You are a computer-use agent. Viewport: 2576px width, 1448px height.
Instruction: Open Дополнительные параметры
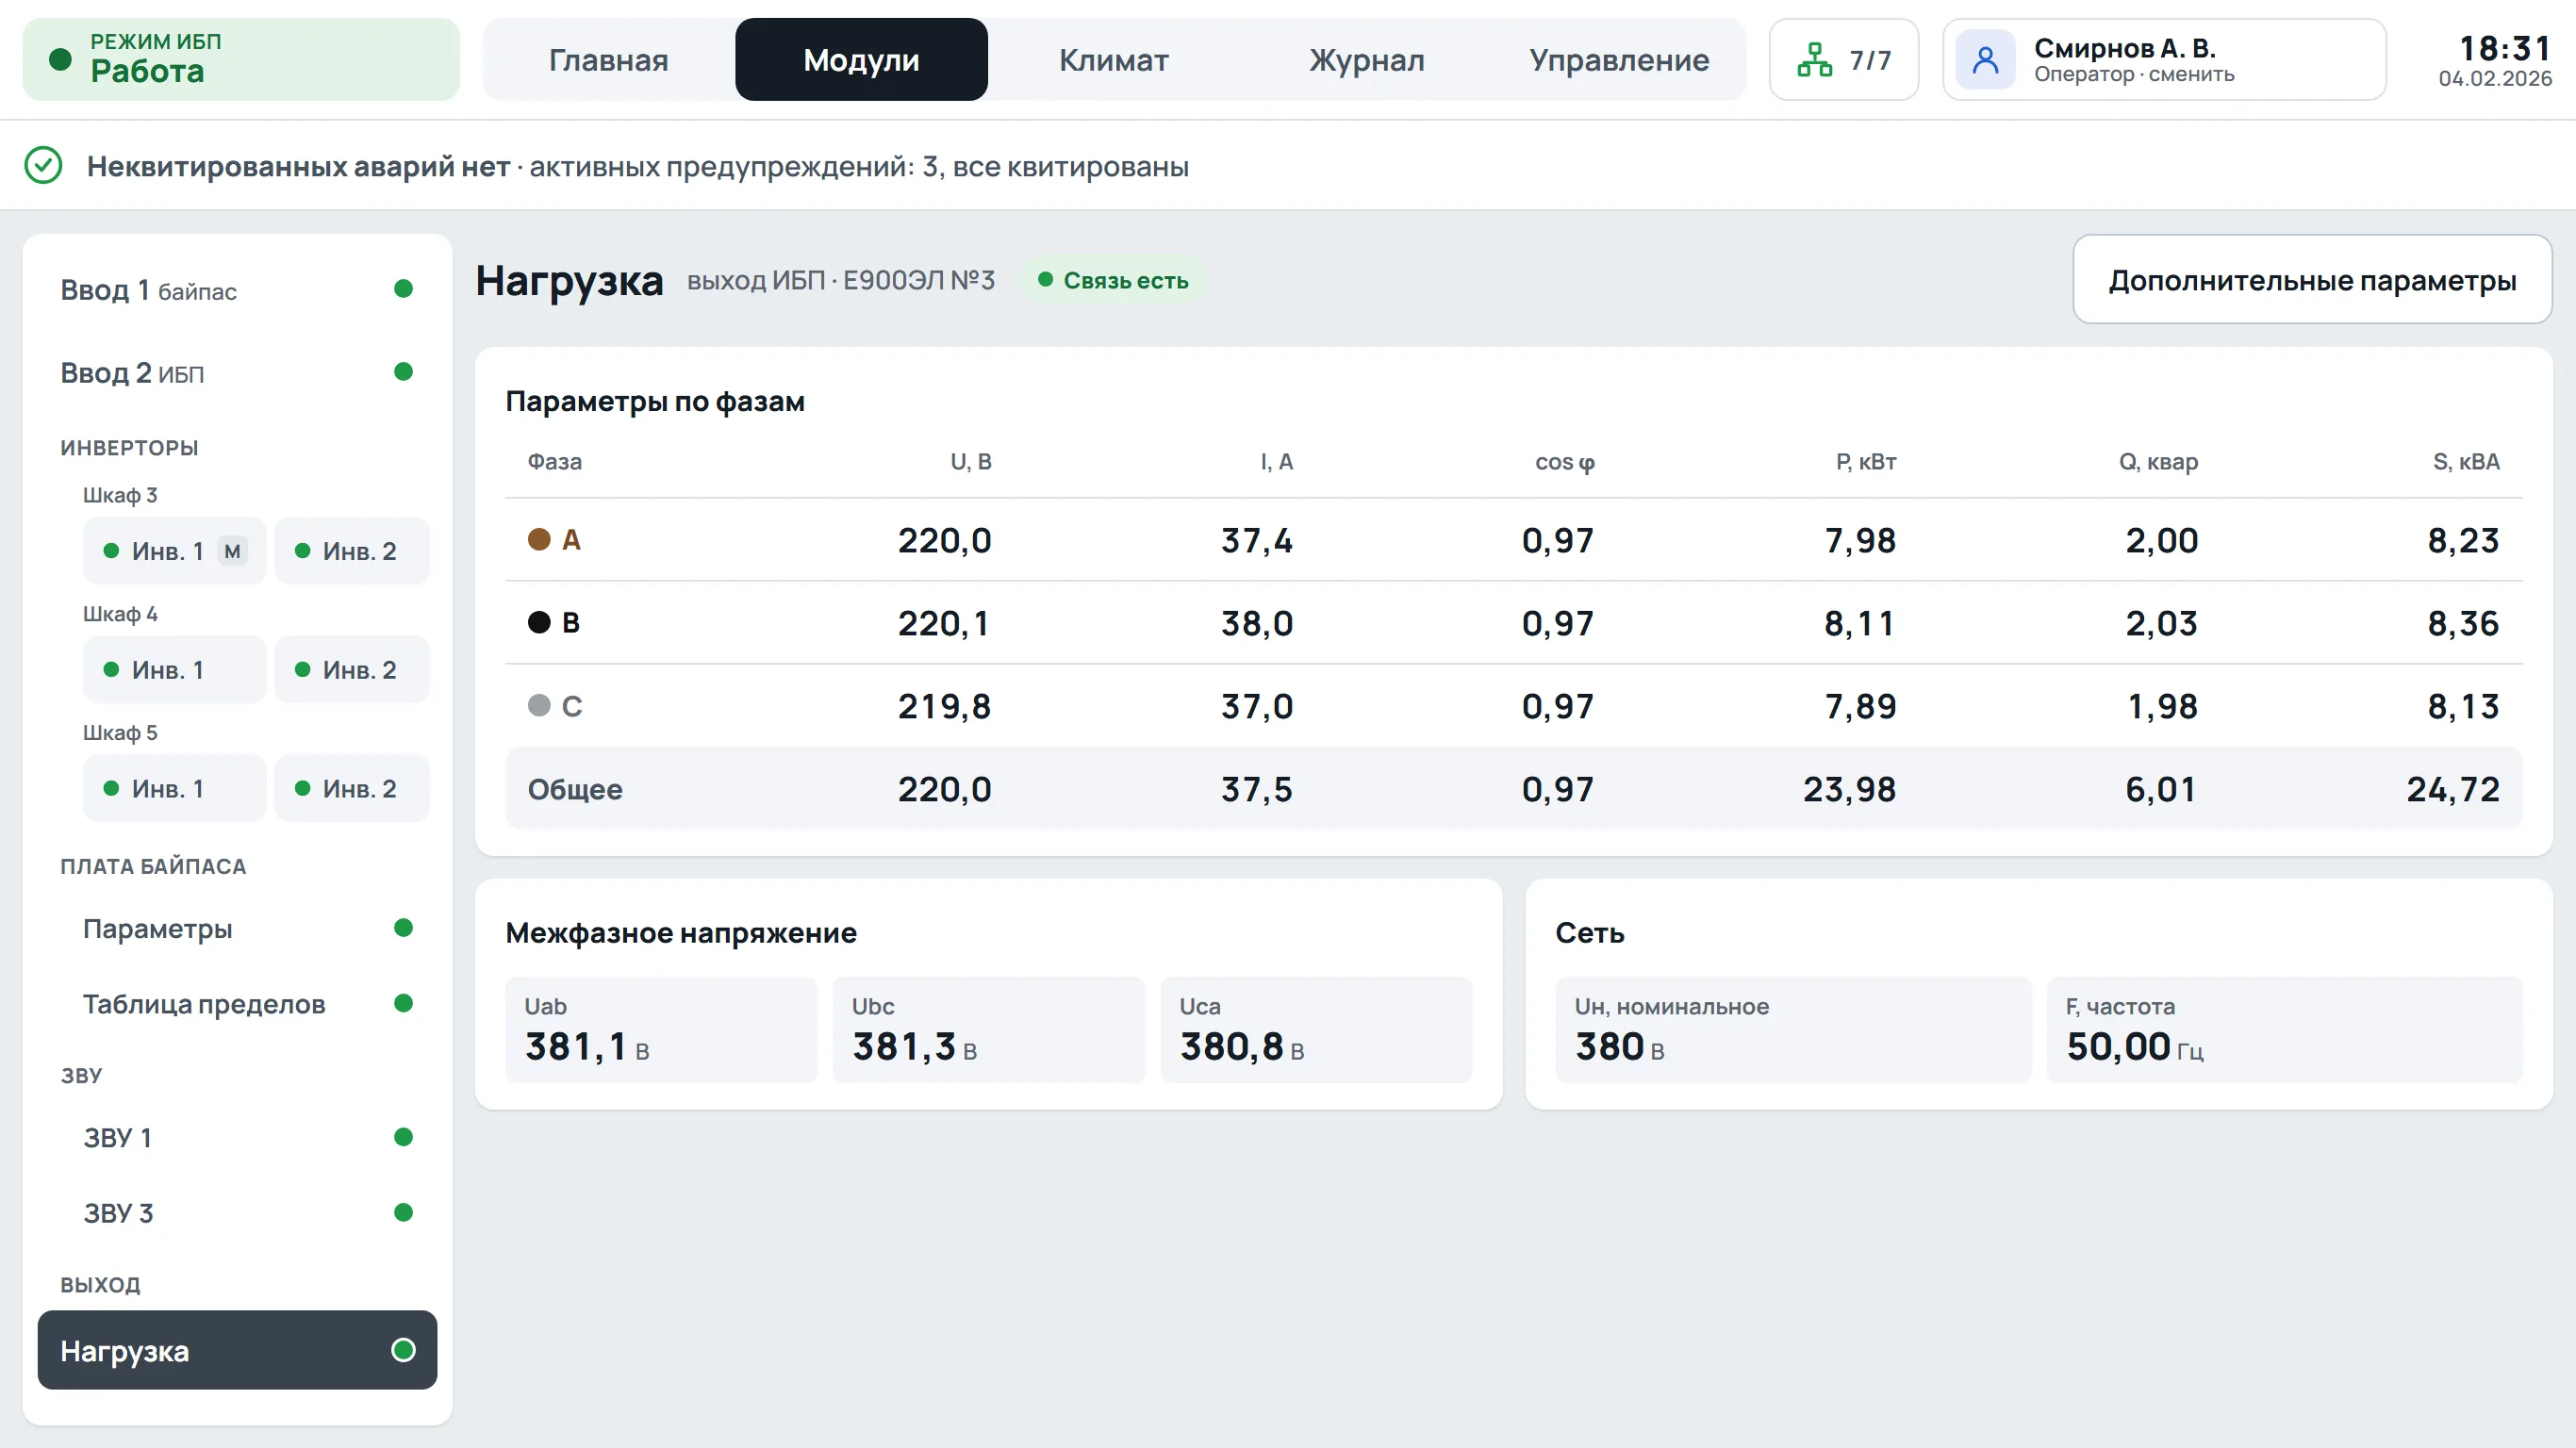(2312, 280)
